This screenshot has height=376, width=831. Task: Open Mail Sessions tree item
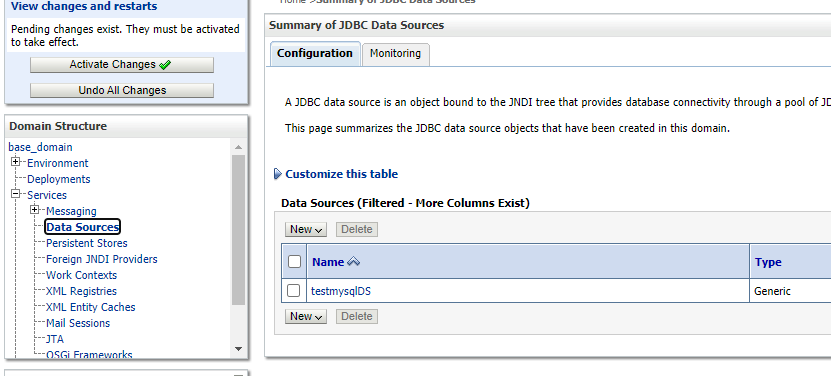tap(78, 322)
